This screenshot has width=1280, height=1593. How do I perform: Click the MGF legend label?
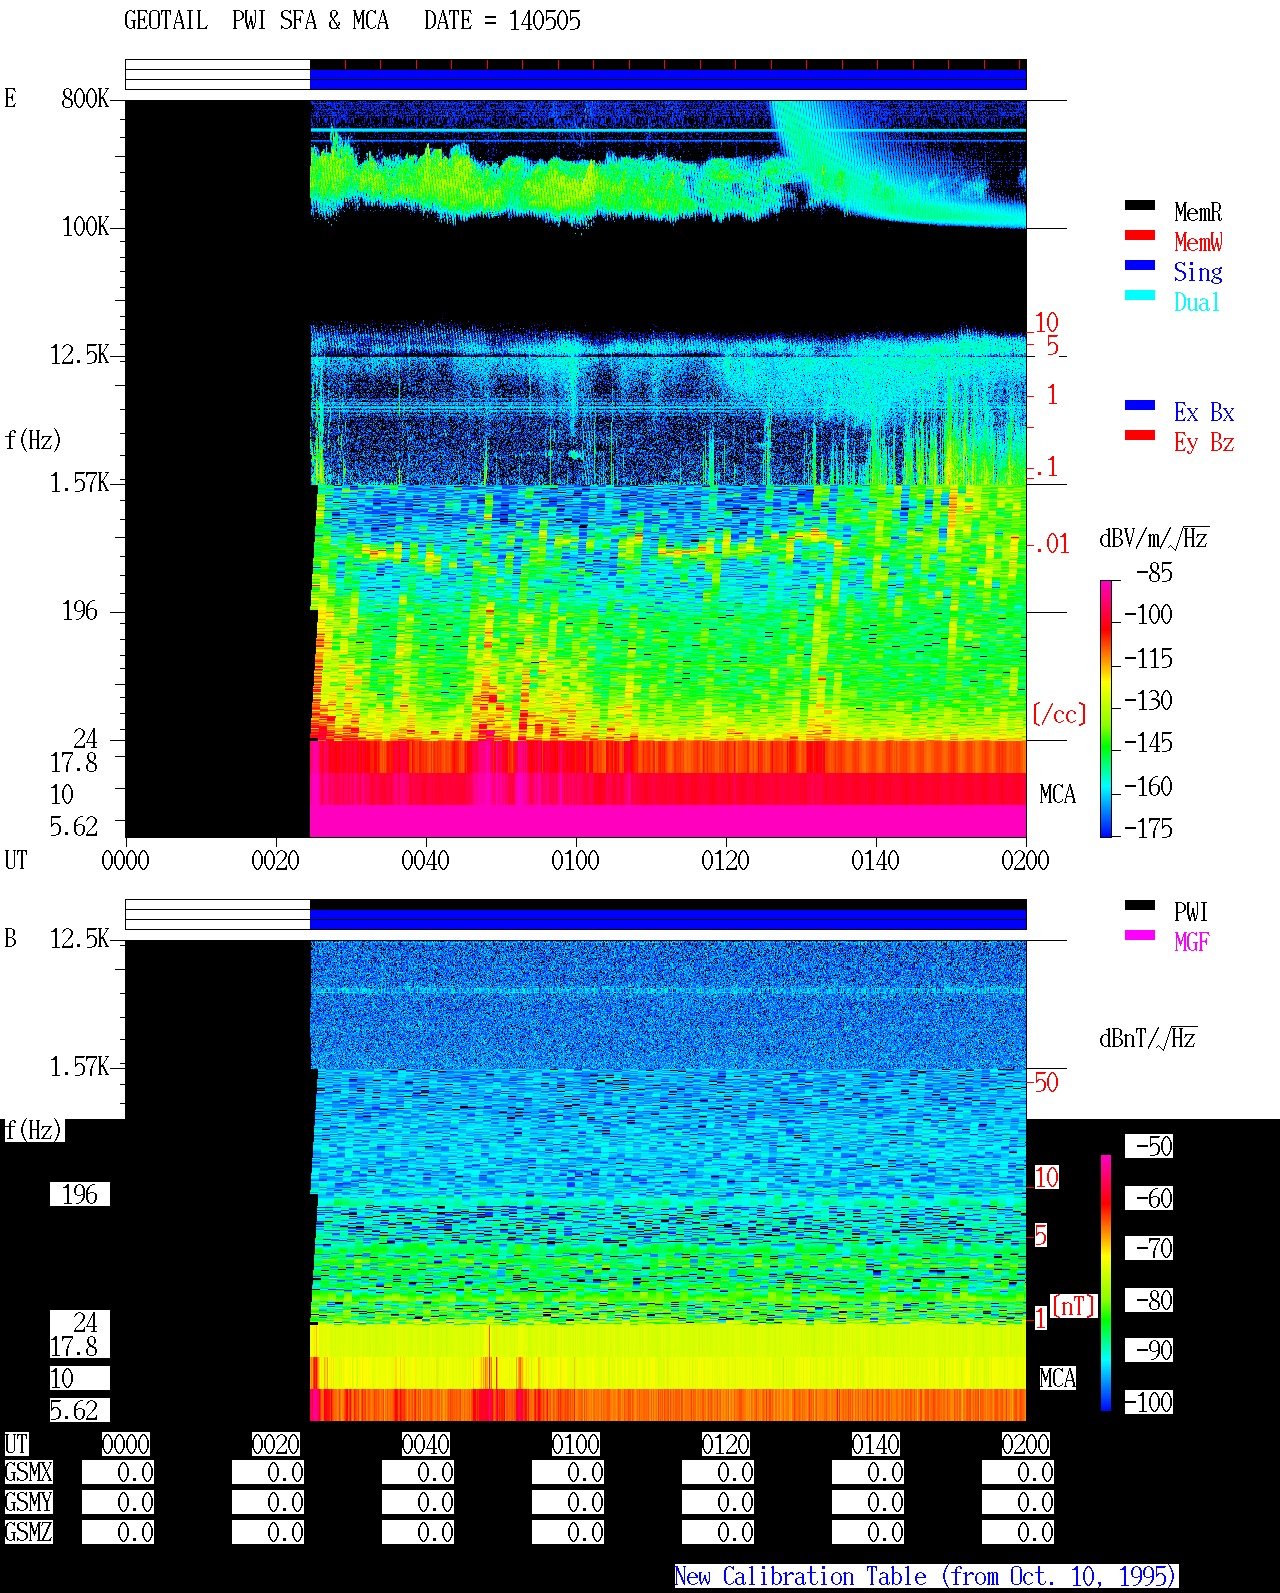(x=1191, y=942)
